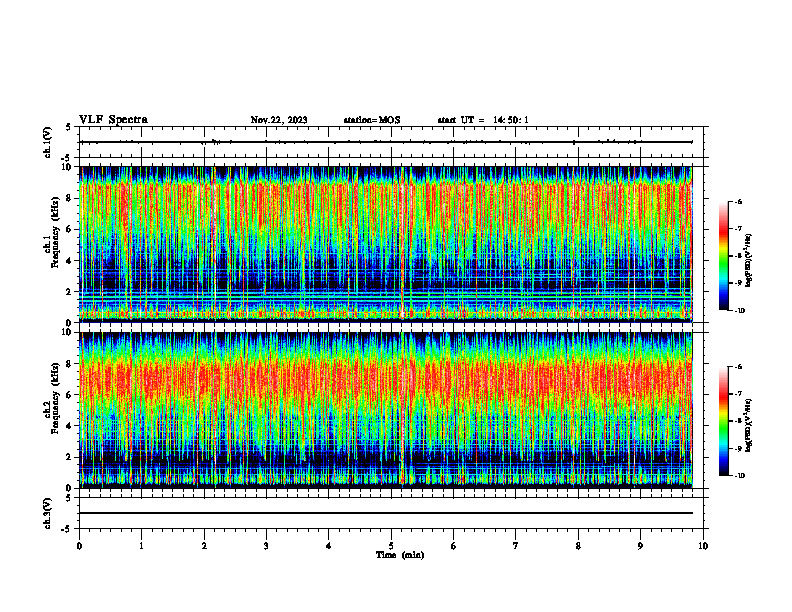Click the 'ch.3(V)' axis label

[x=47, y=513]
